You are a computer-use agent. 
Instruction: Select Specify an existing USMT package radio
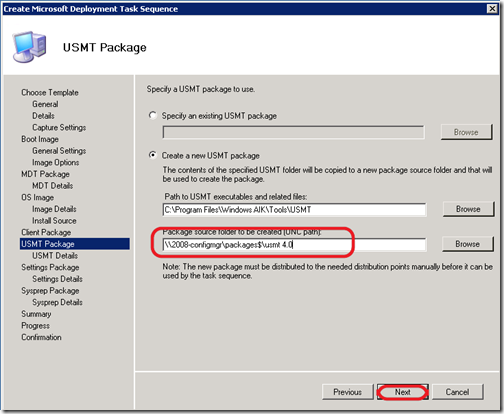tap(153, 116)
